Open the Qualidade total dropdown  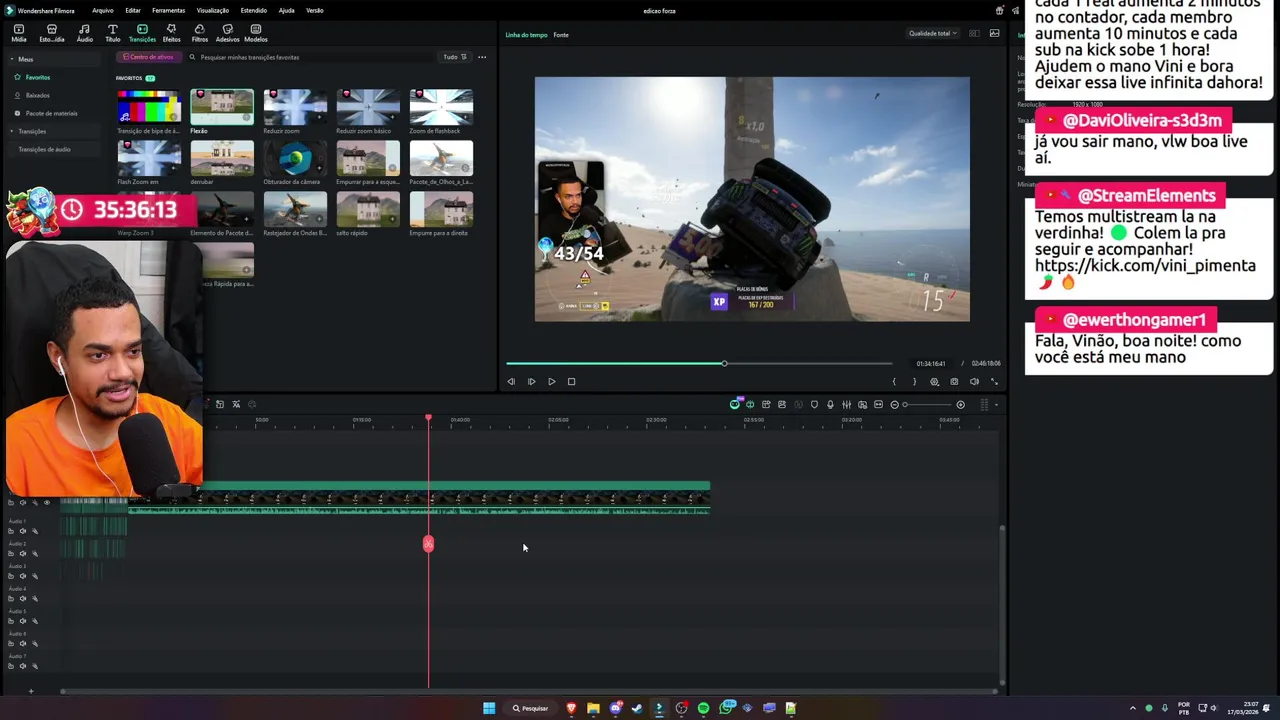pyautogui.click(x=932, y=33)
